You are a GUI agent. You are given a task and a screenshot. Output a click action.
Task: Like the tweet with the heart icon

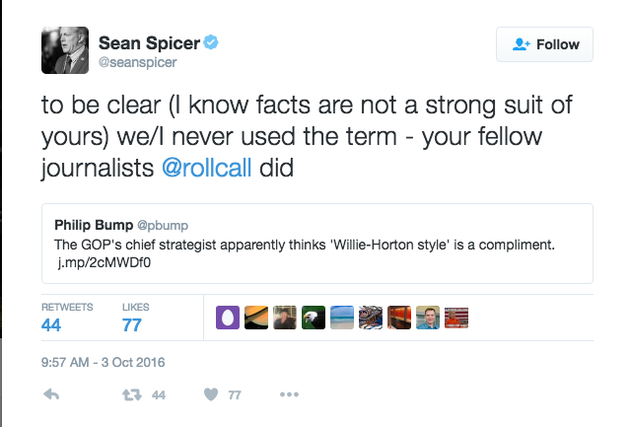point(211,395)
